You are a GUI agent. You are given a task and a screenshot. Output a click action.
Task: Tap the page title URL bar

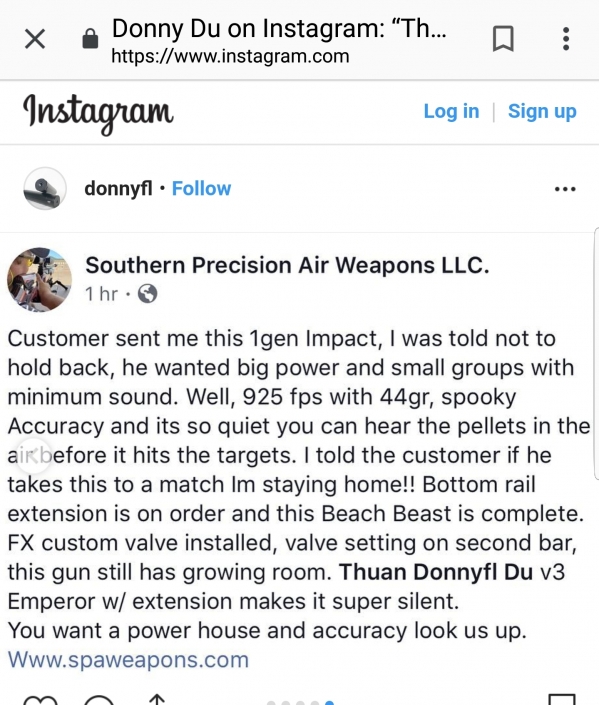(279, 40)
